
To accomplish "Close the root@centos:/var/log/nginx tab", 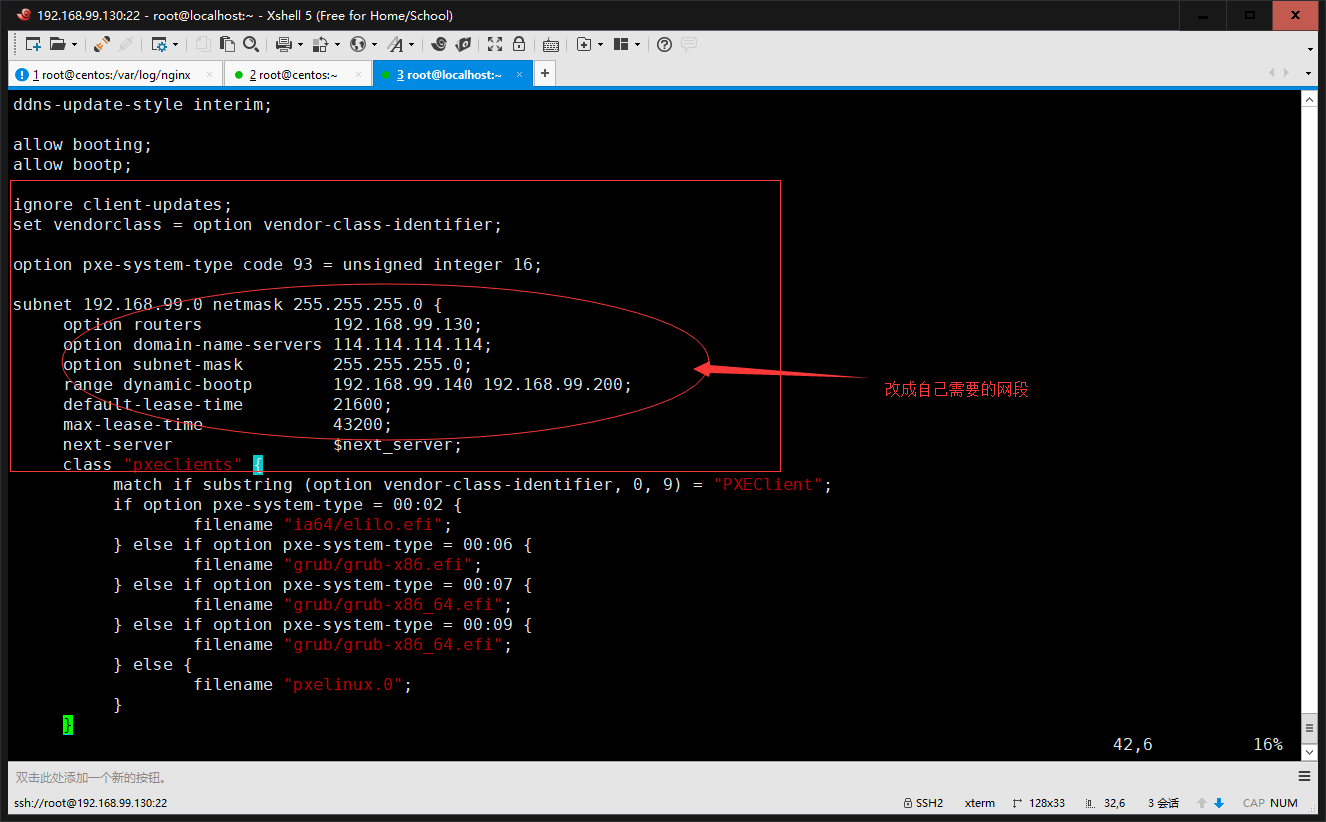I will click(x=209, y=74).
